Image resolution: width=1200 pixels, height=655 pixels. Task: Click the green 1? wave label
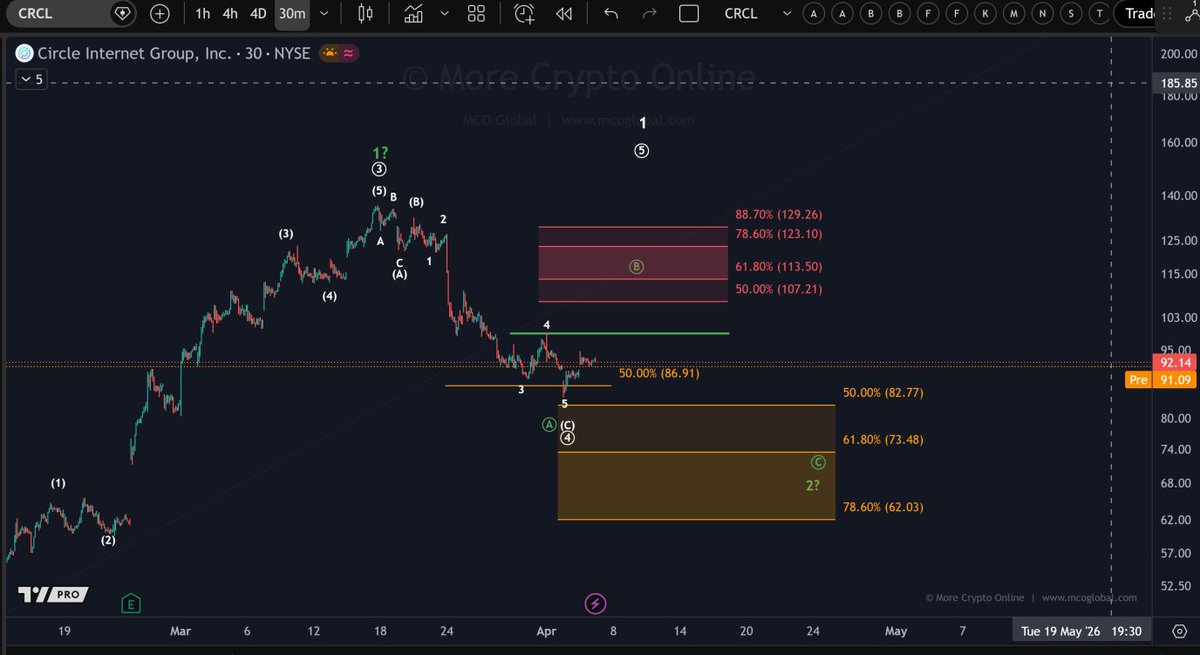coord(379,152)
